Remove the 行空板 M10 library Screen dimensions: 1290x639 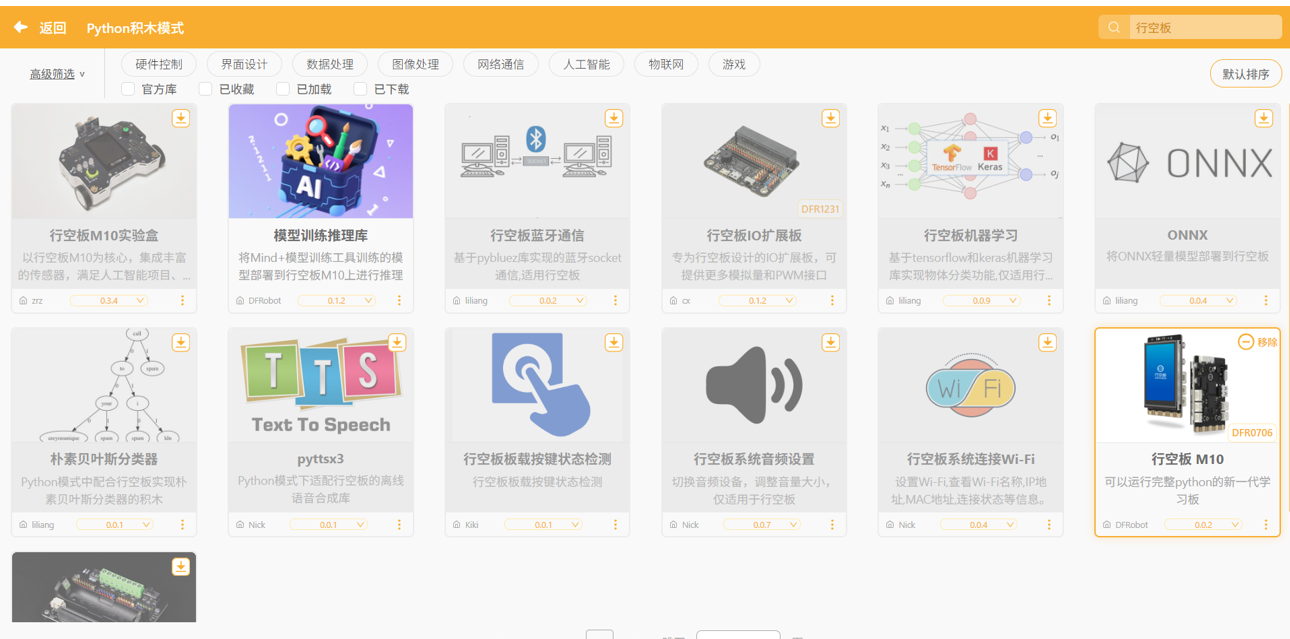[x=1257, y=342]
